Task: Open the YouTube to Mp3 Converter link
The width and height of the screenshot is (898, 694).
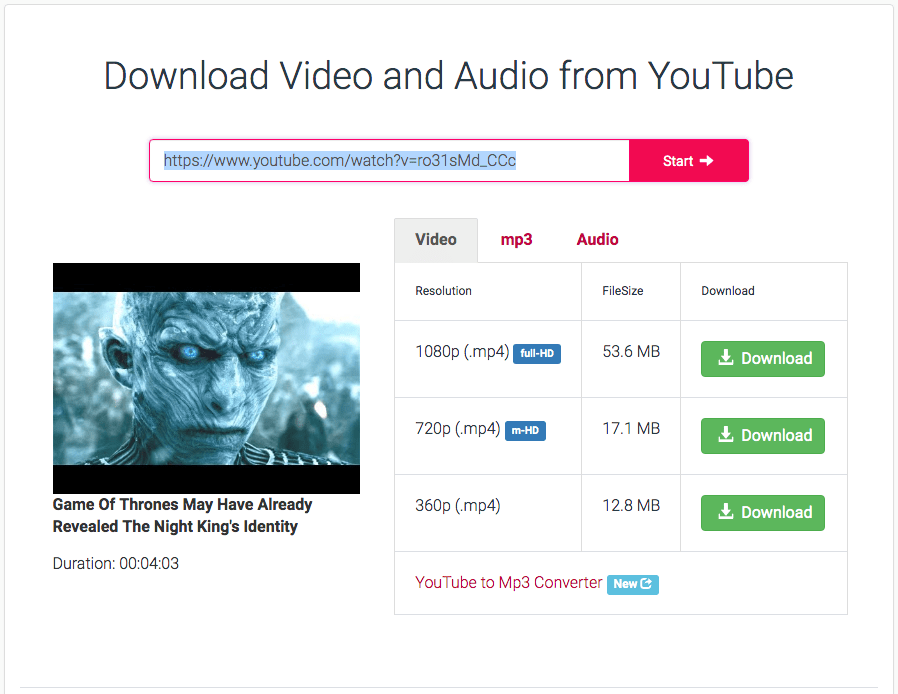Action: point(509,583)
